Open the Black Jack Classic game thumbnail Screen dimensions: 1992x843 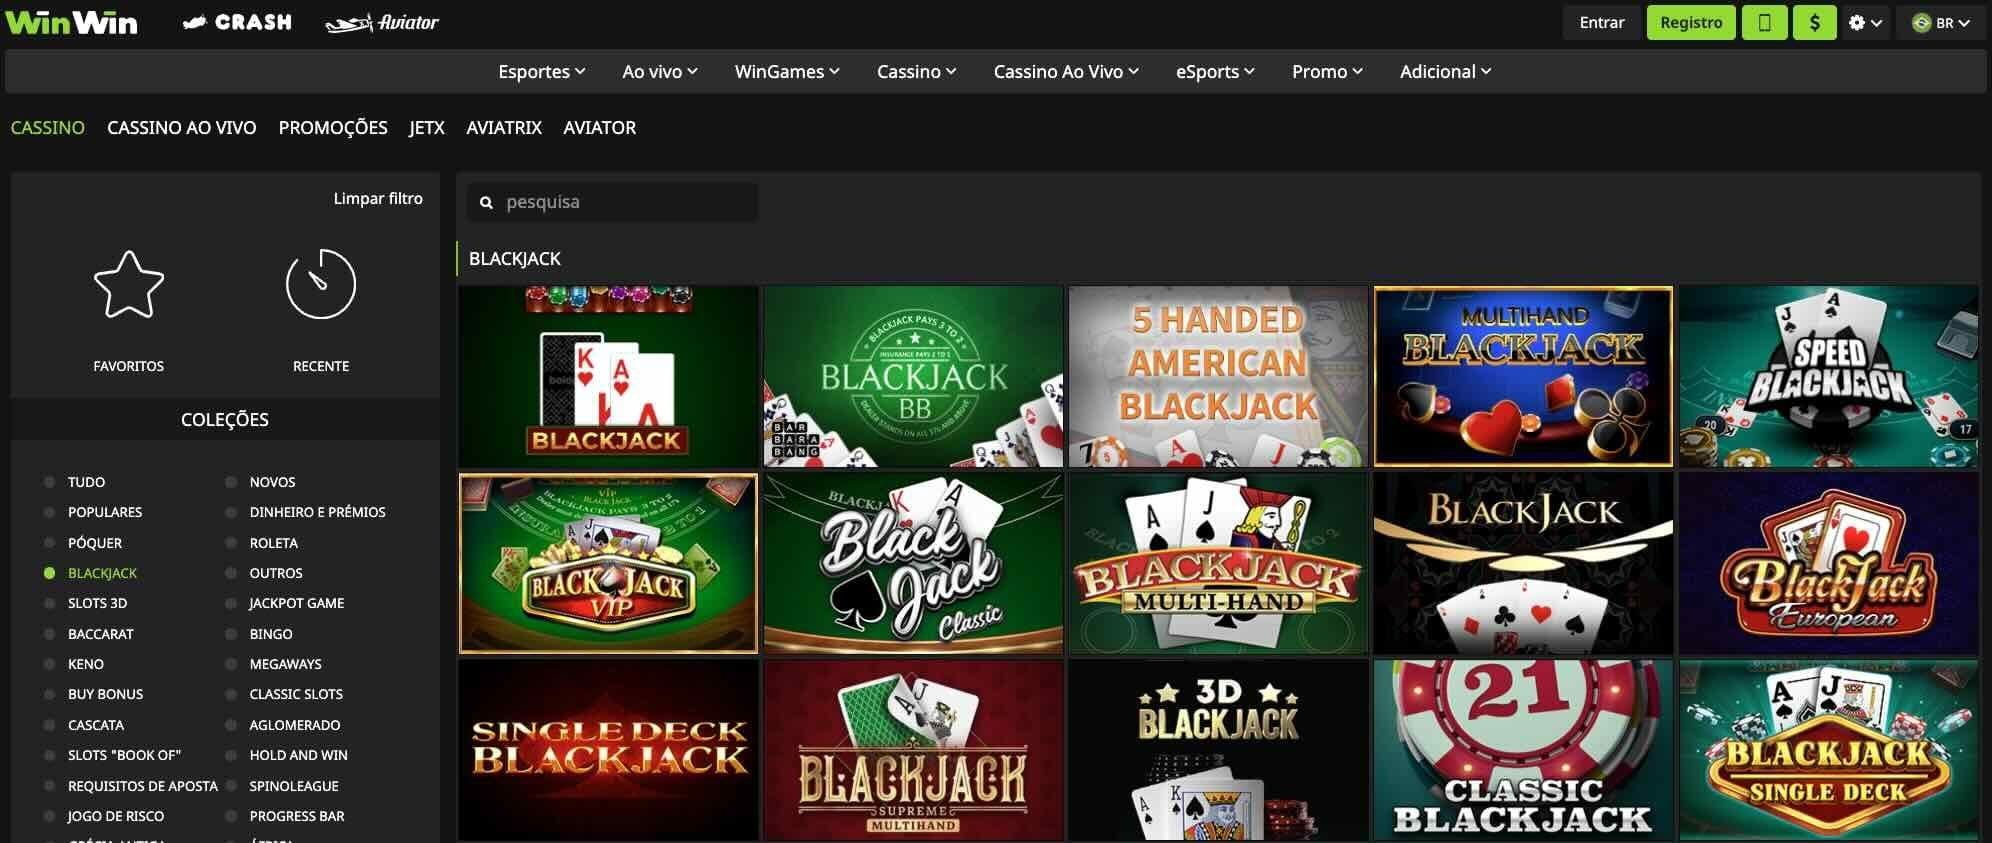coord(913,563)
